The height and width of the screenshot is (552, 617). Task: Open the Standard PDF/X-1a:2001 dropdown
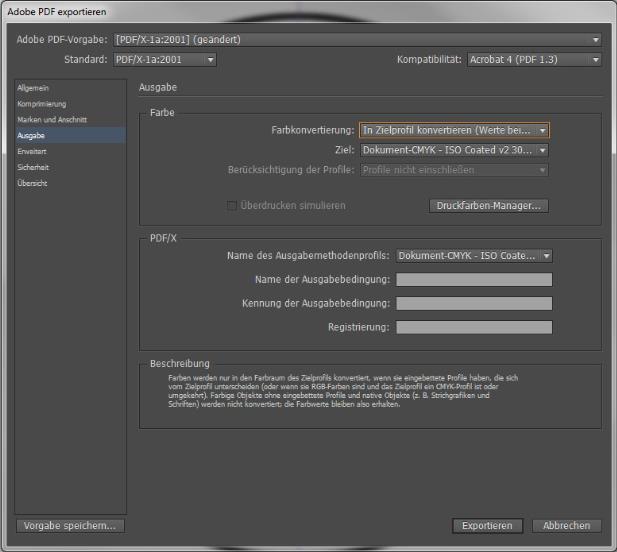pyautogui.click(x=164, y=60)
